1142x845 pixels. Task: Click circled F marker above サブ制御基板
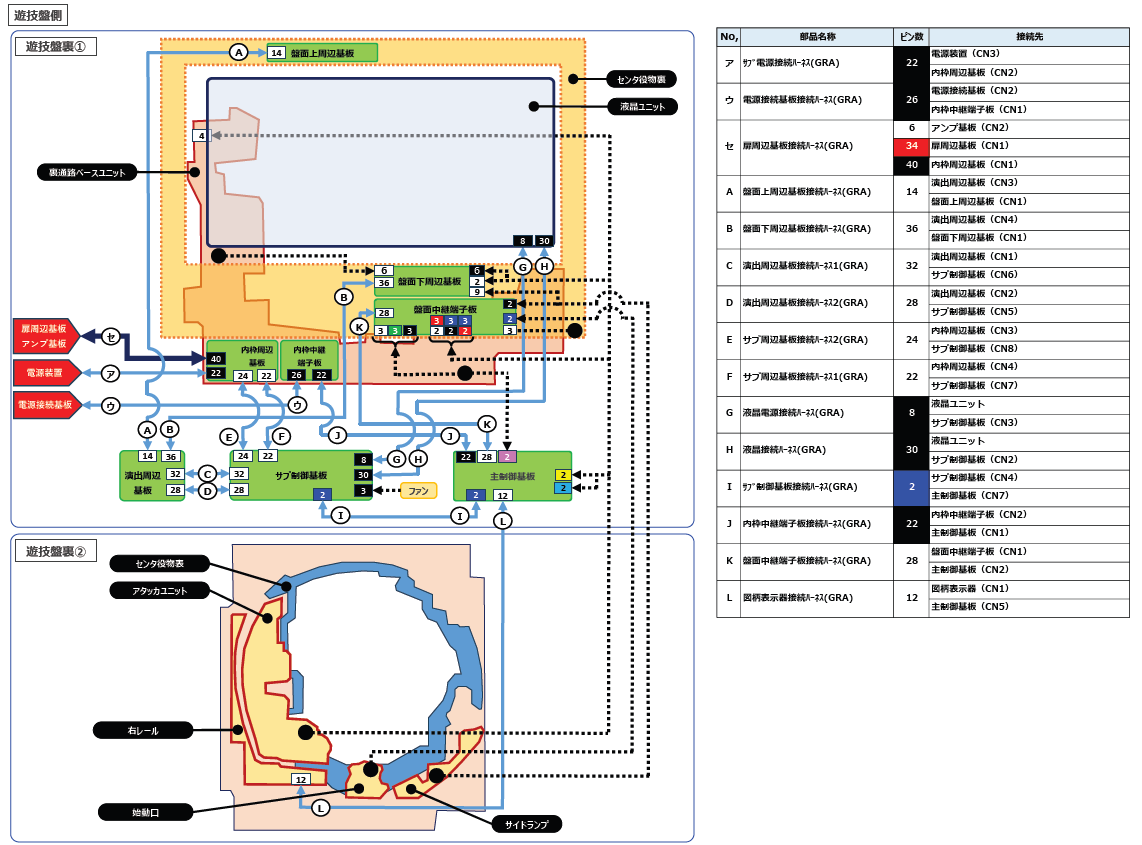[x=281, y=436]
